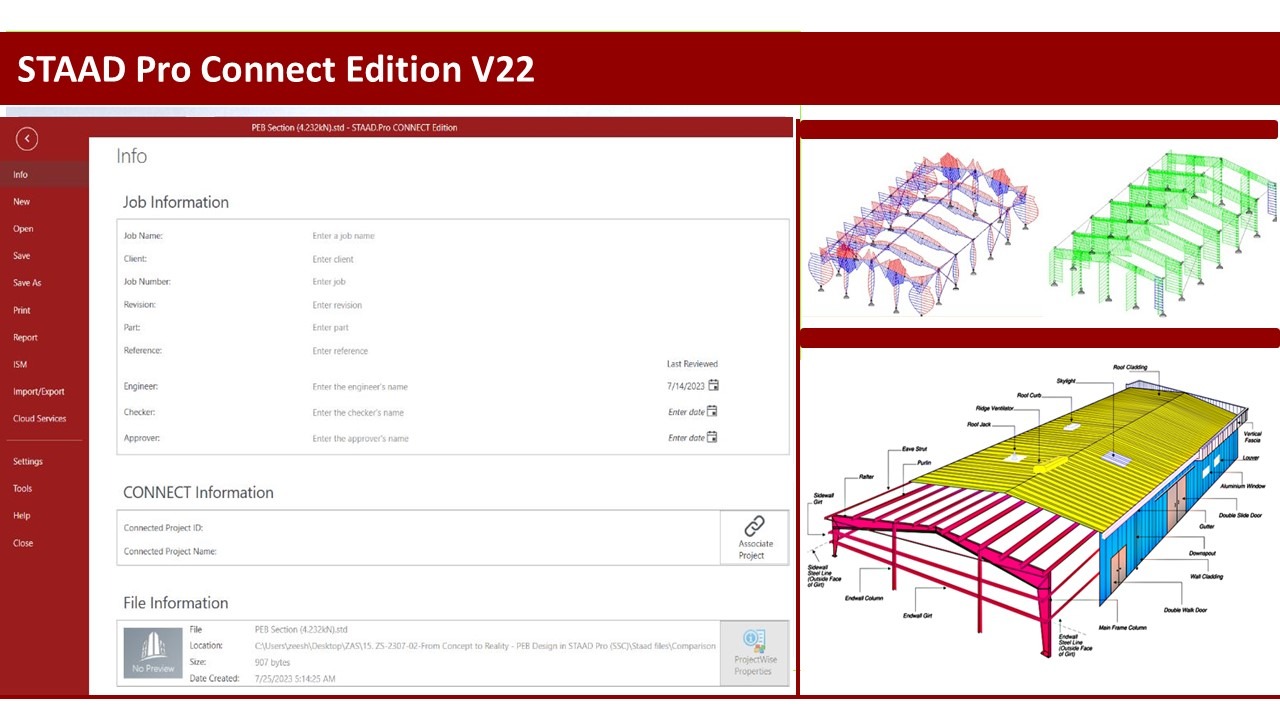Click the No Preview file thumbnail
The width and height of the screenshot is (1280, 720).
152,653
